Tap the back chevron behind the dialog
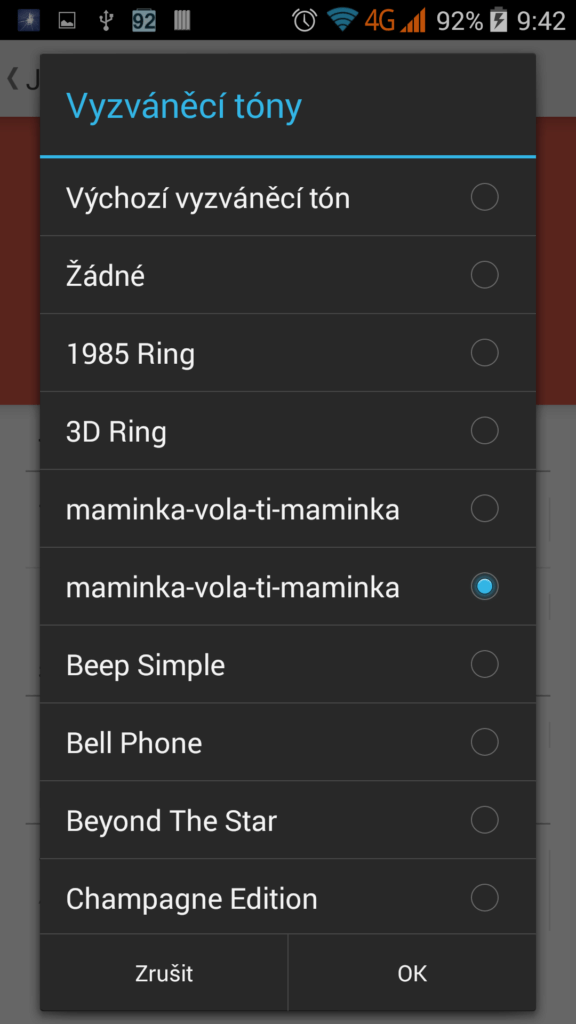 pyautogui.click(x=12, y=78)
